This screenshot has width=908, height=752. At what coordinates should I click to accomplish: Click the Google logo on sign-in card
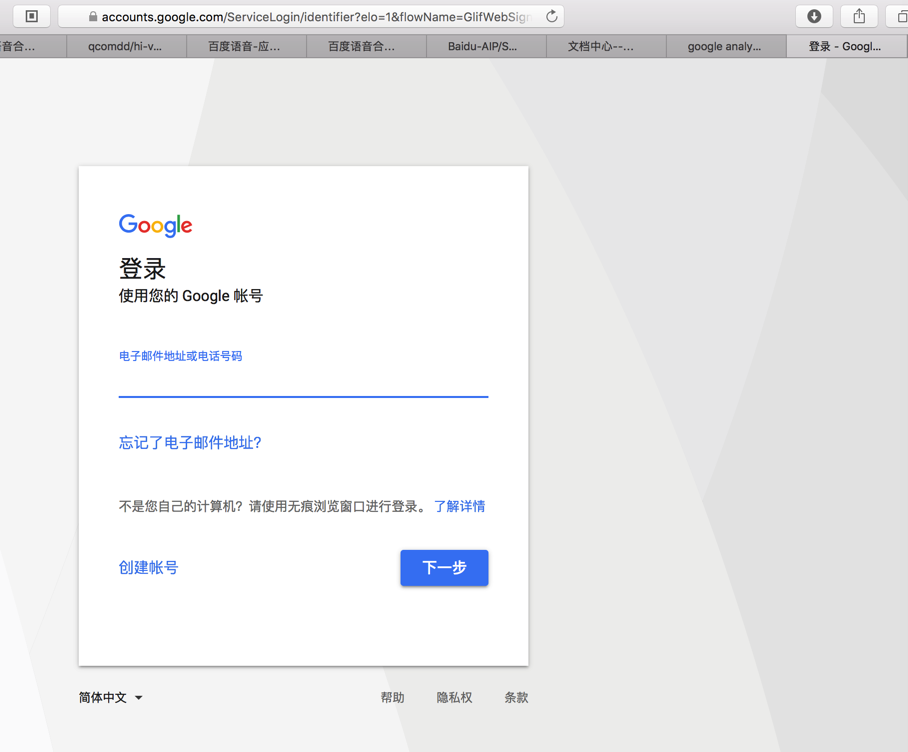click(x=156, y=225)
